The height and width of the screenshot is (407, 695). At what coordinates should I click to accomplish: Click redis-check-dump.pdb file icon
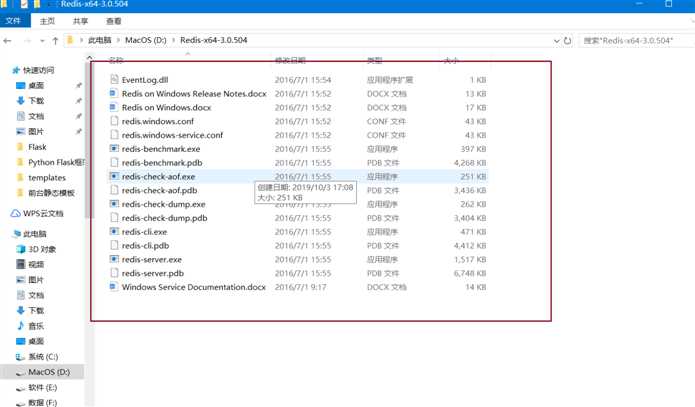114,218
